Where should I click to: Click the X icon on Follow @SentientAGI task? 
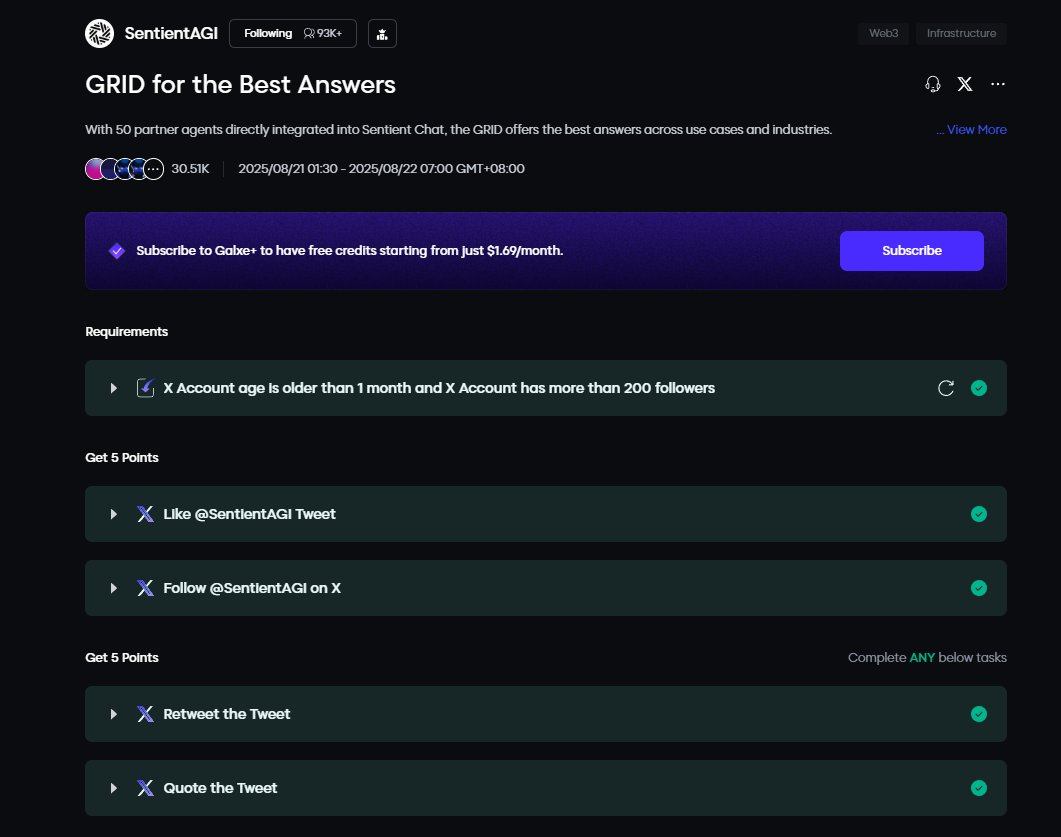[x=145, y=588]
